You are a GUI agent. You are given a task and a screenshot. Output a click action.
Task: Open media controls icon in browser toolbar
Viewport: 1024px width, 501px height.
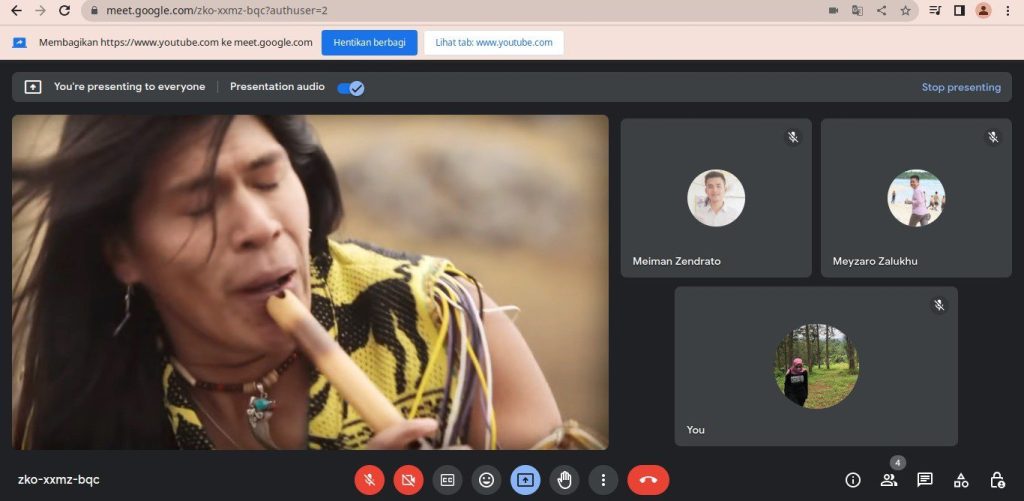coord(935,10)
